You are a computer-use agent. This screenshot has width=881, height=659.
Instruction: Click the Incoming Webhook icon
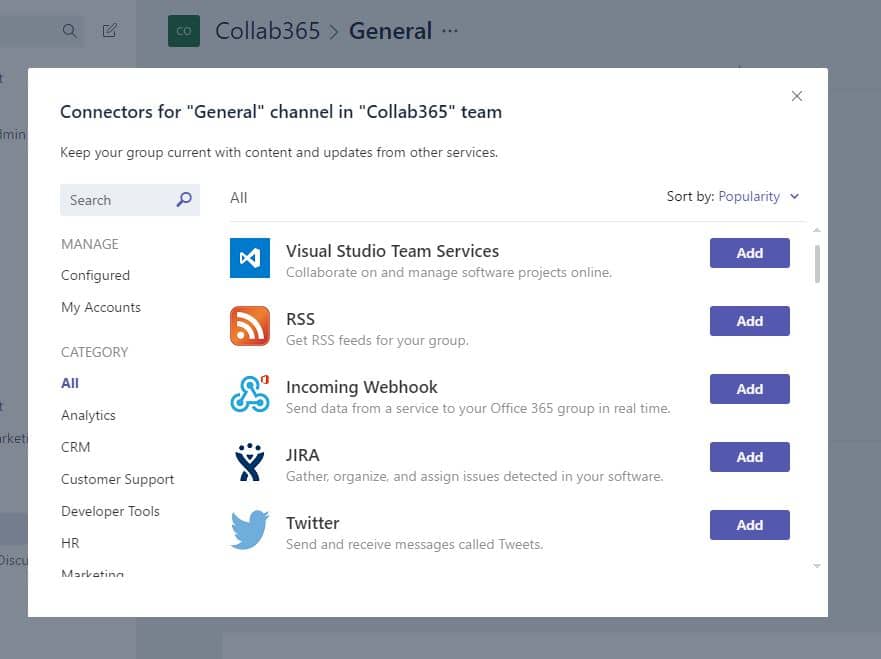coord(249,394)
